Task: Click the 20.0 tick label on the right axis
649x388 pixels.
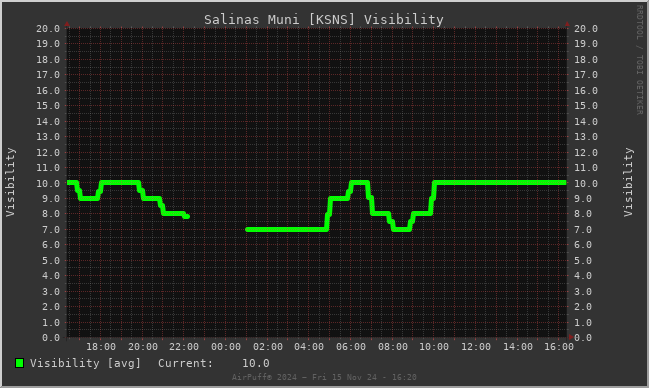Action: click(586, 29)
